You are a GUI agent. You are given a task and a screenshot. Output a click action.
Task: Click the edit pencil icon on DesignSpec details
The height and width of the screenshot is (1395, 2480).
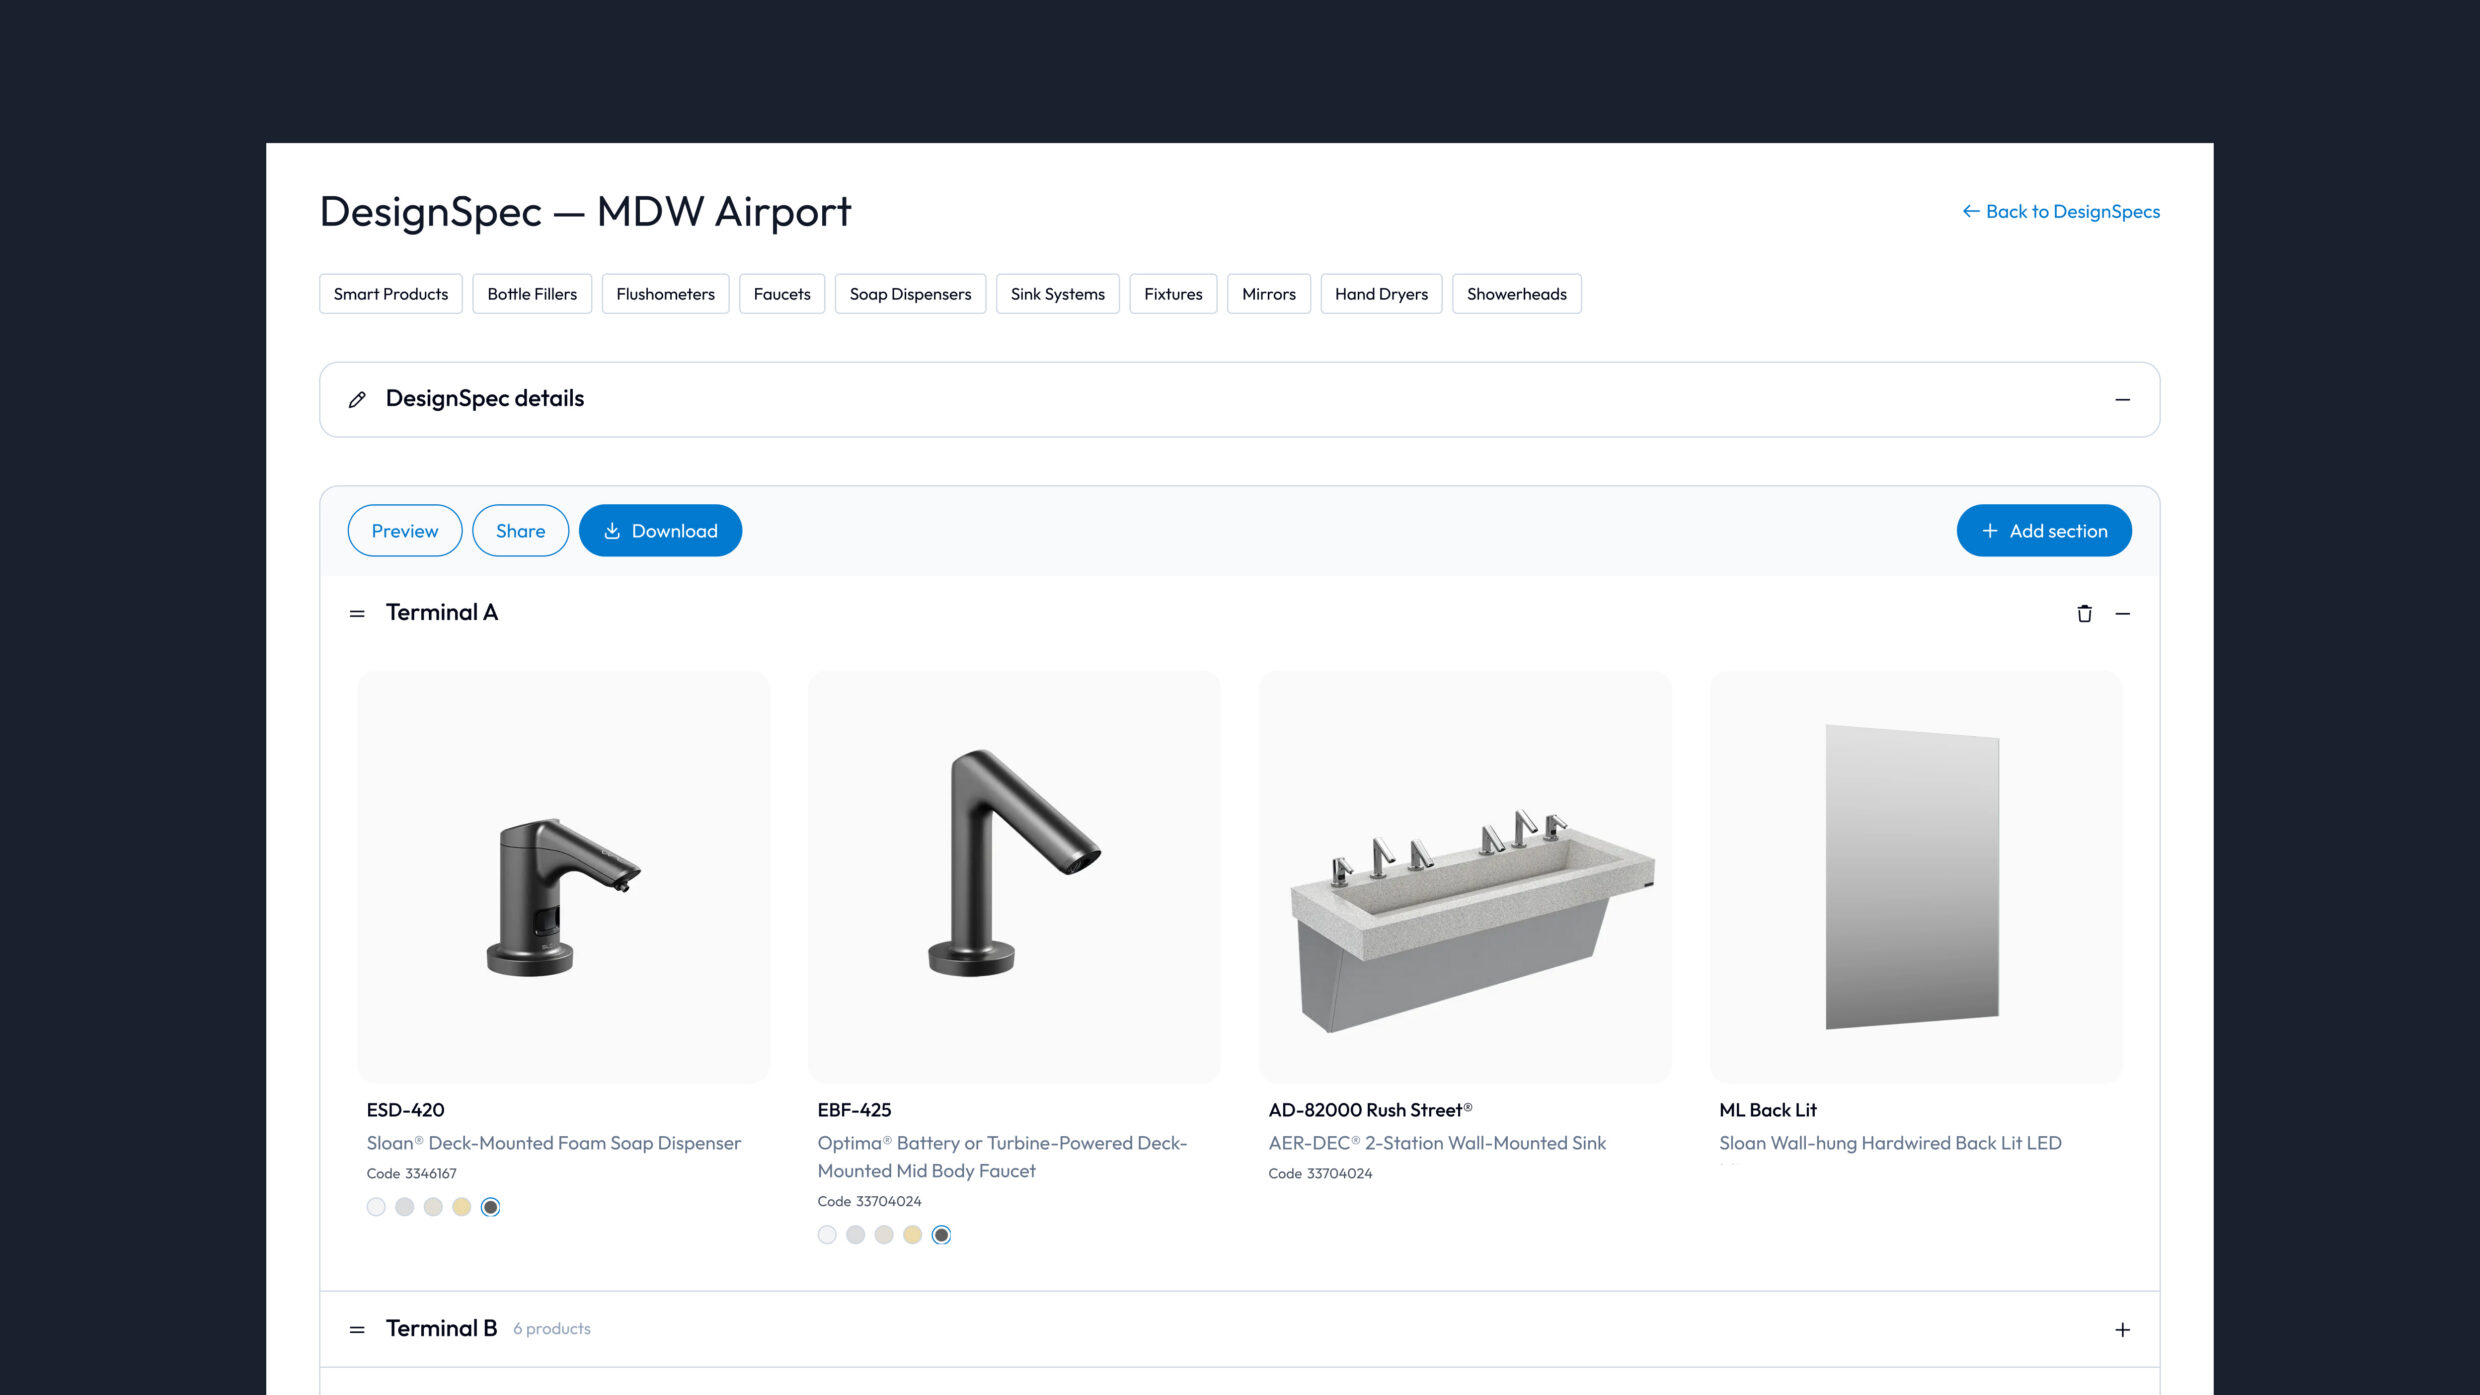point(358,399)
